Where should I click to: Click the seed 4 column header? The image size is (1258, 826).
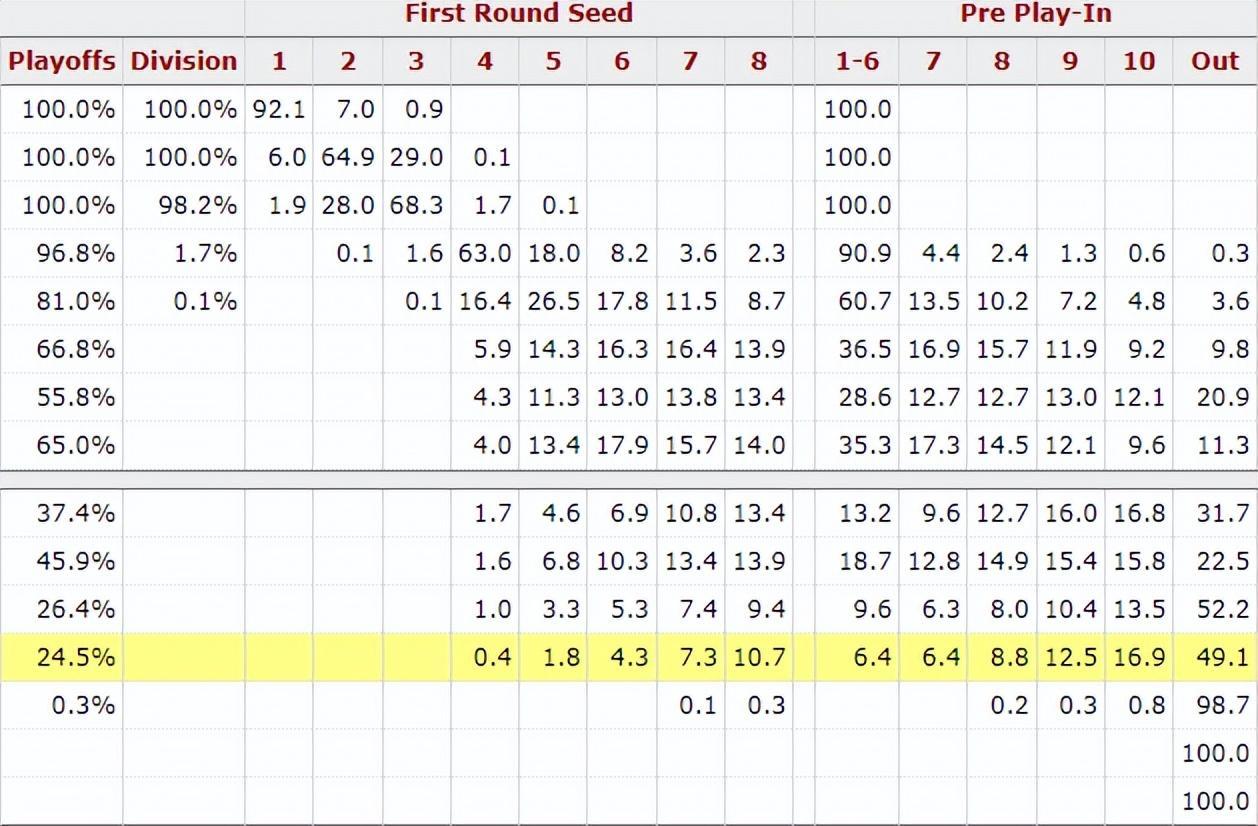(x=485, y=61)
